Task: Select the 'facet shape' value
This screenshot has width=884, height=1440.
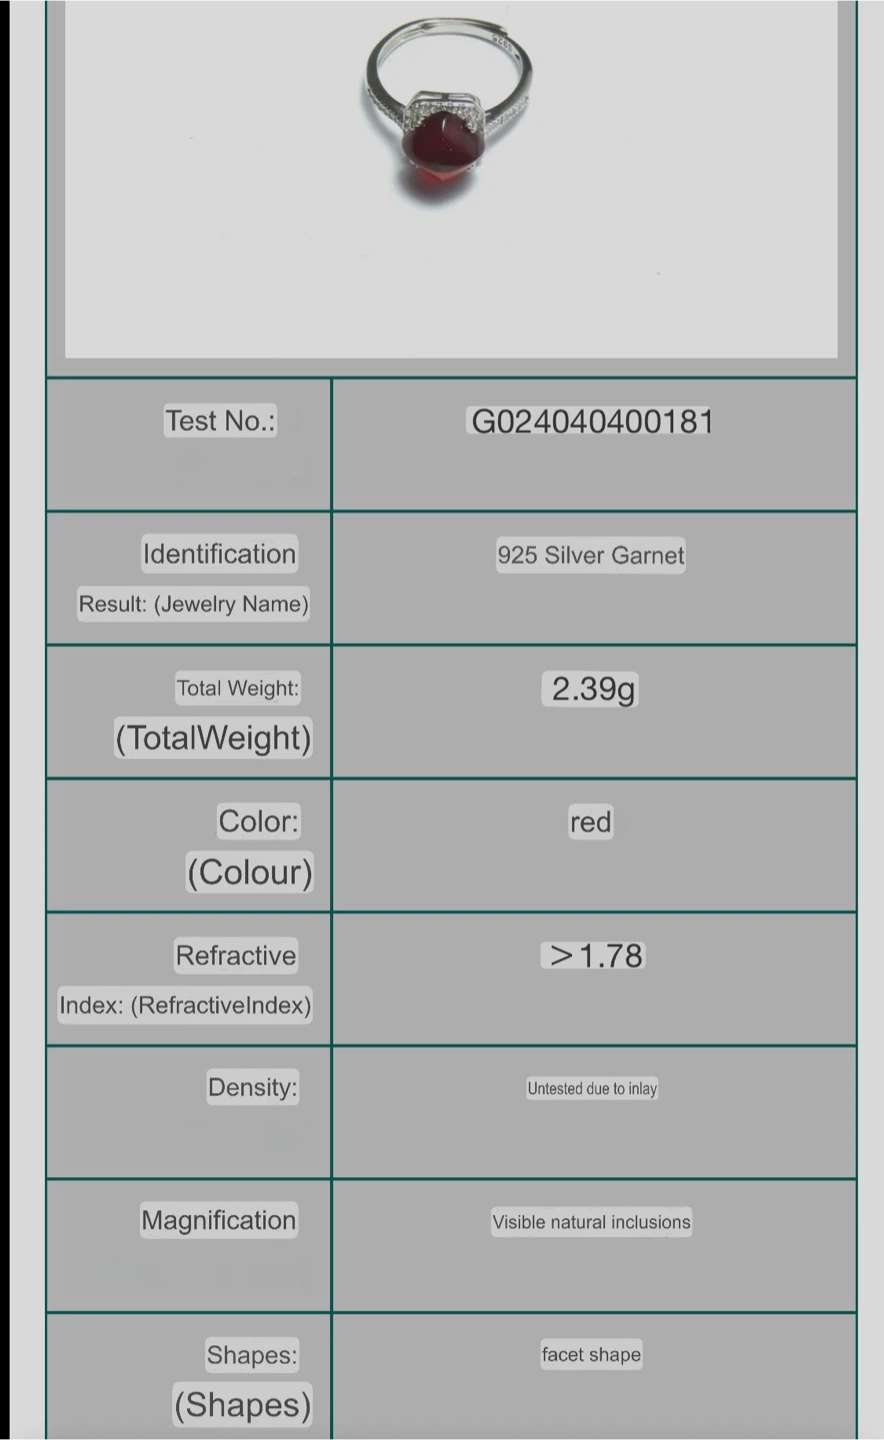Action: (x=591, y=1355)
